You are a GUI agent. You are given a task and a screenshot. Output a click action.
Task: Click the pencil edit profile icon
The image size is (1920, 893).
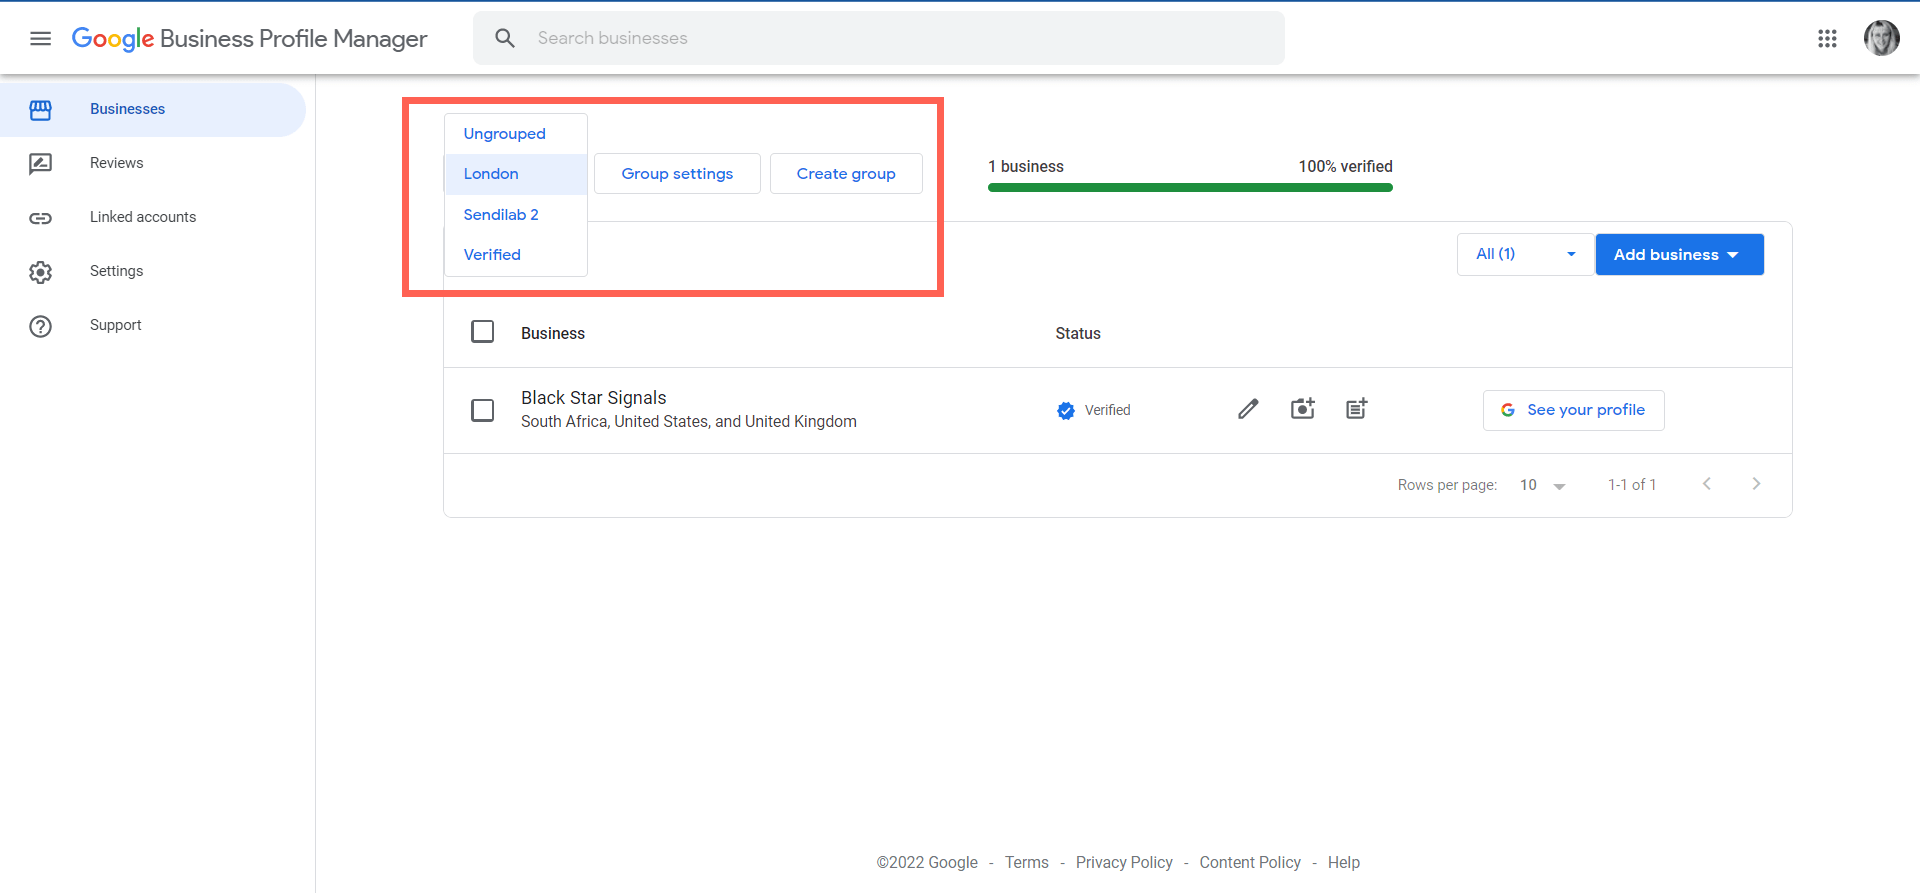click(1248, 409)
